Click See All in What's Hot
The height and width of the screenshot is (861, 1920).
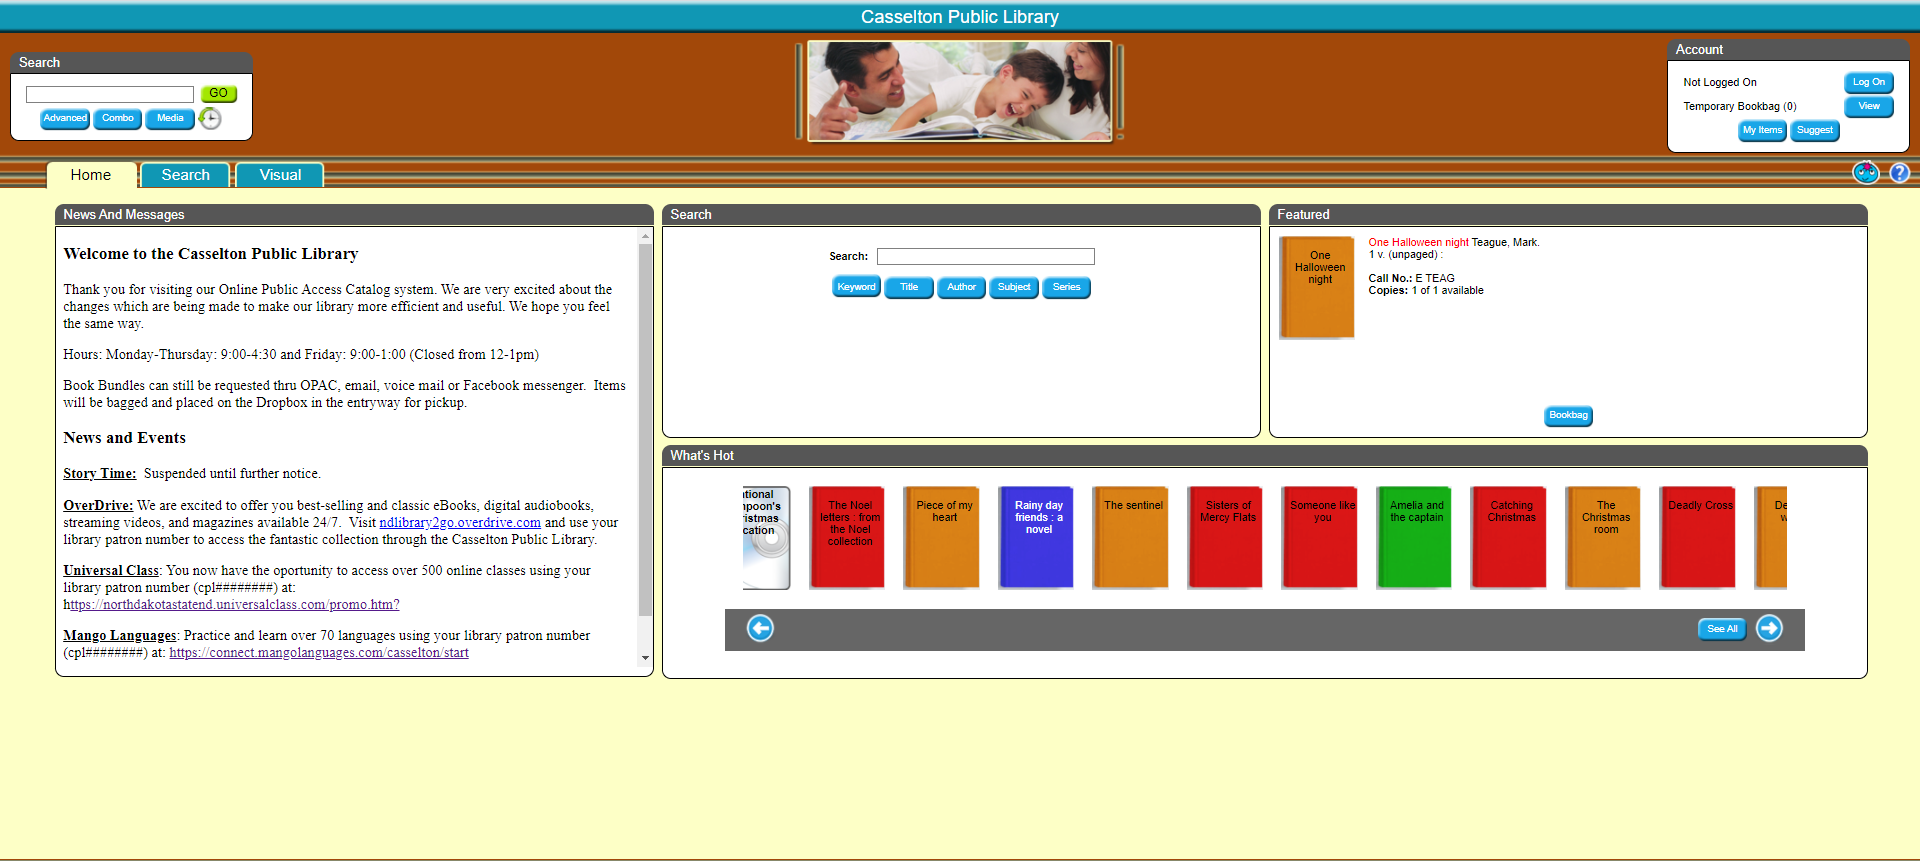pyautogui.click(x=1721, y=629)
